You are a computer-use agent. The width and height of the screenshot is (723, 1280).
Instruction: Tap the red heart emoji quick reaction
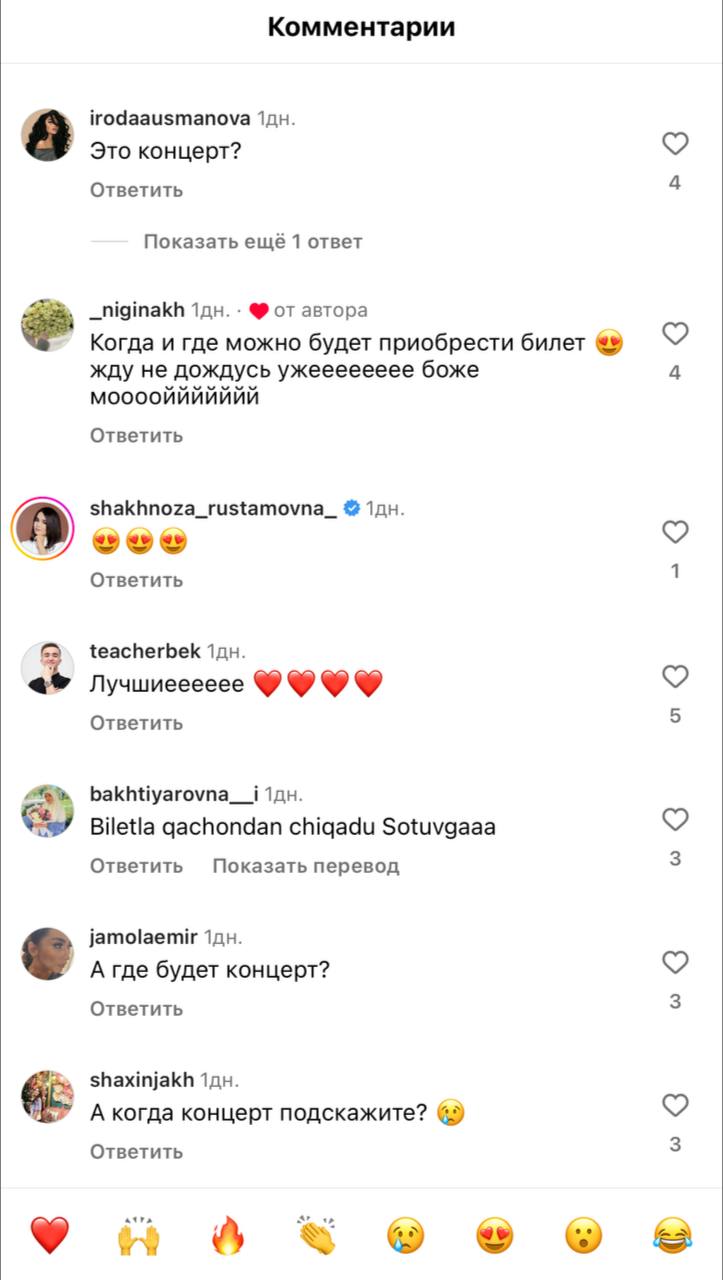click(x=49, y=1236)
